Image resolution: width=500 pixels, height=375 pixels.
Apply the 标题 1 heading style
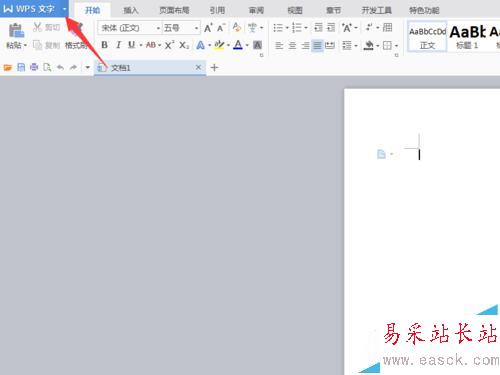click(x=467, y=36)
